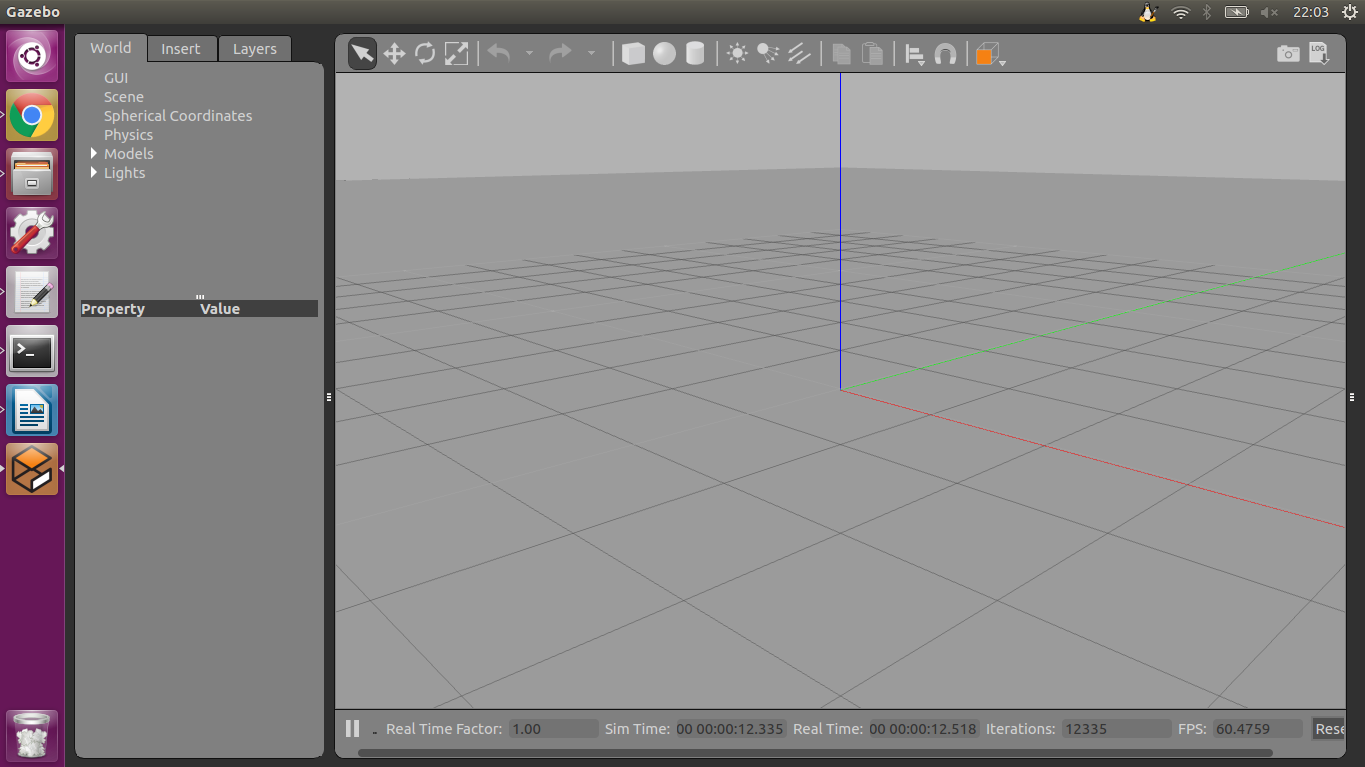This screenshot has width=1365, height=767.
Task: Expand the Models tree node
Action: [94, 153]
